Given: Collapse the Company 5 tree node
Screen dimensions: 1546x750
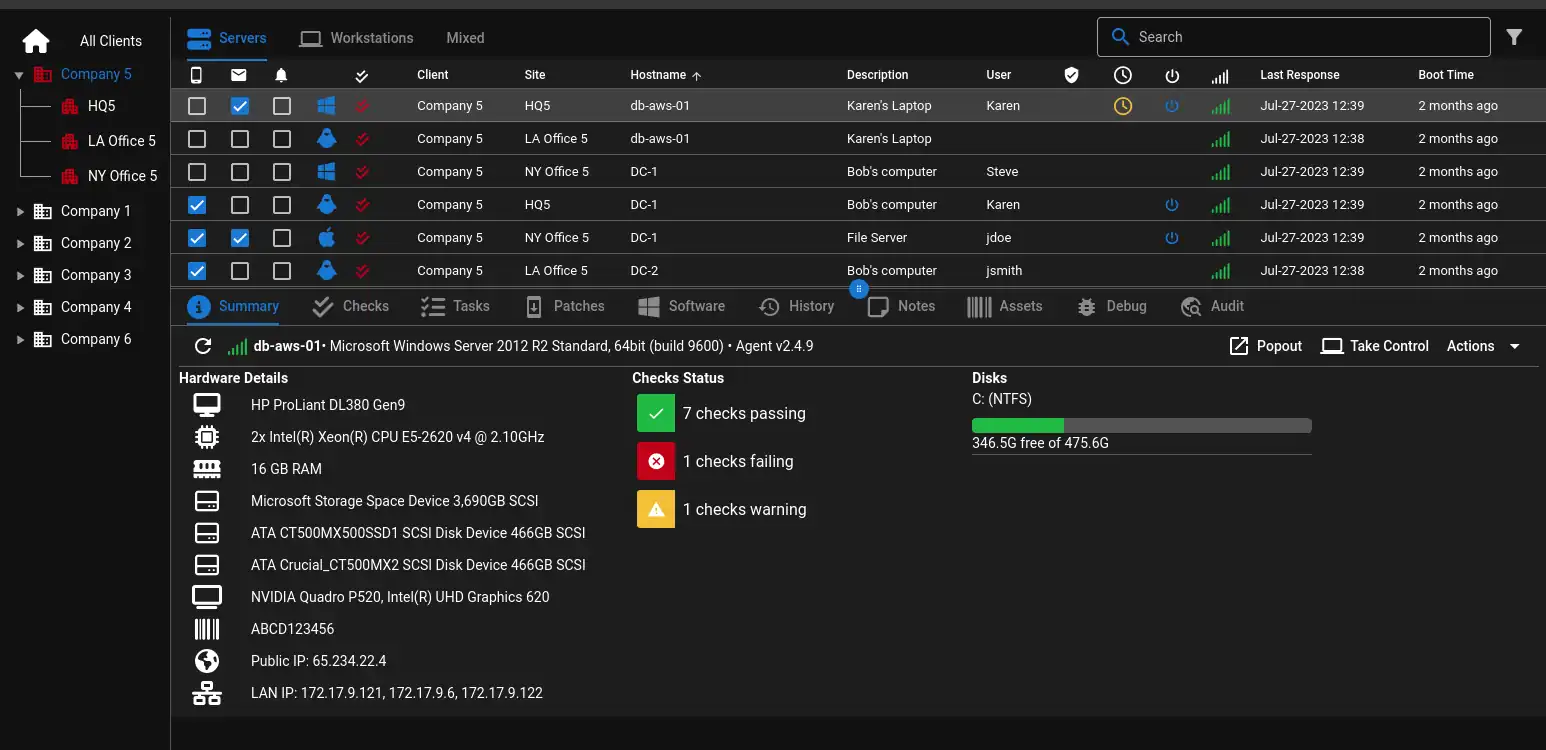Looking at the screenshot, I should 19,75.
